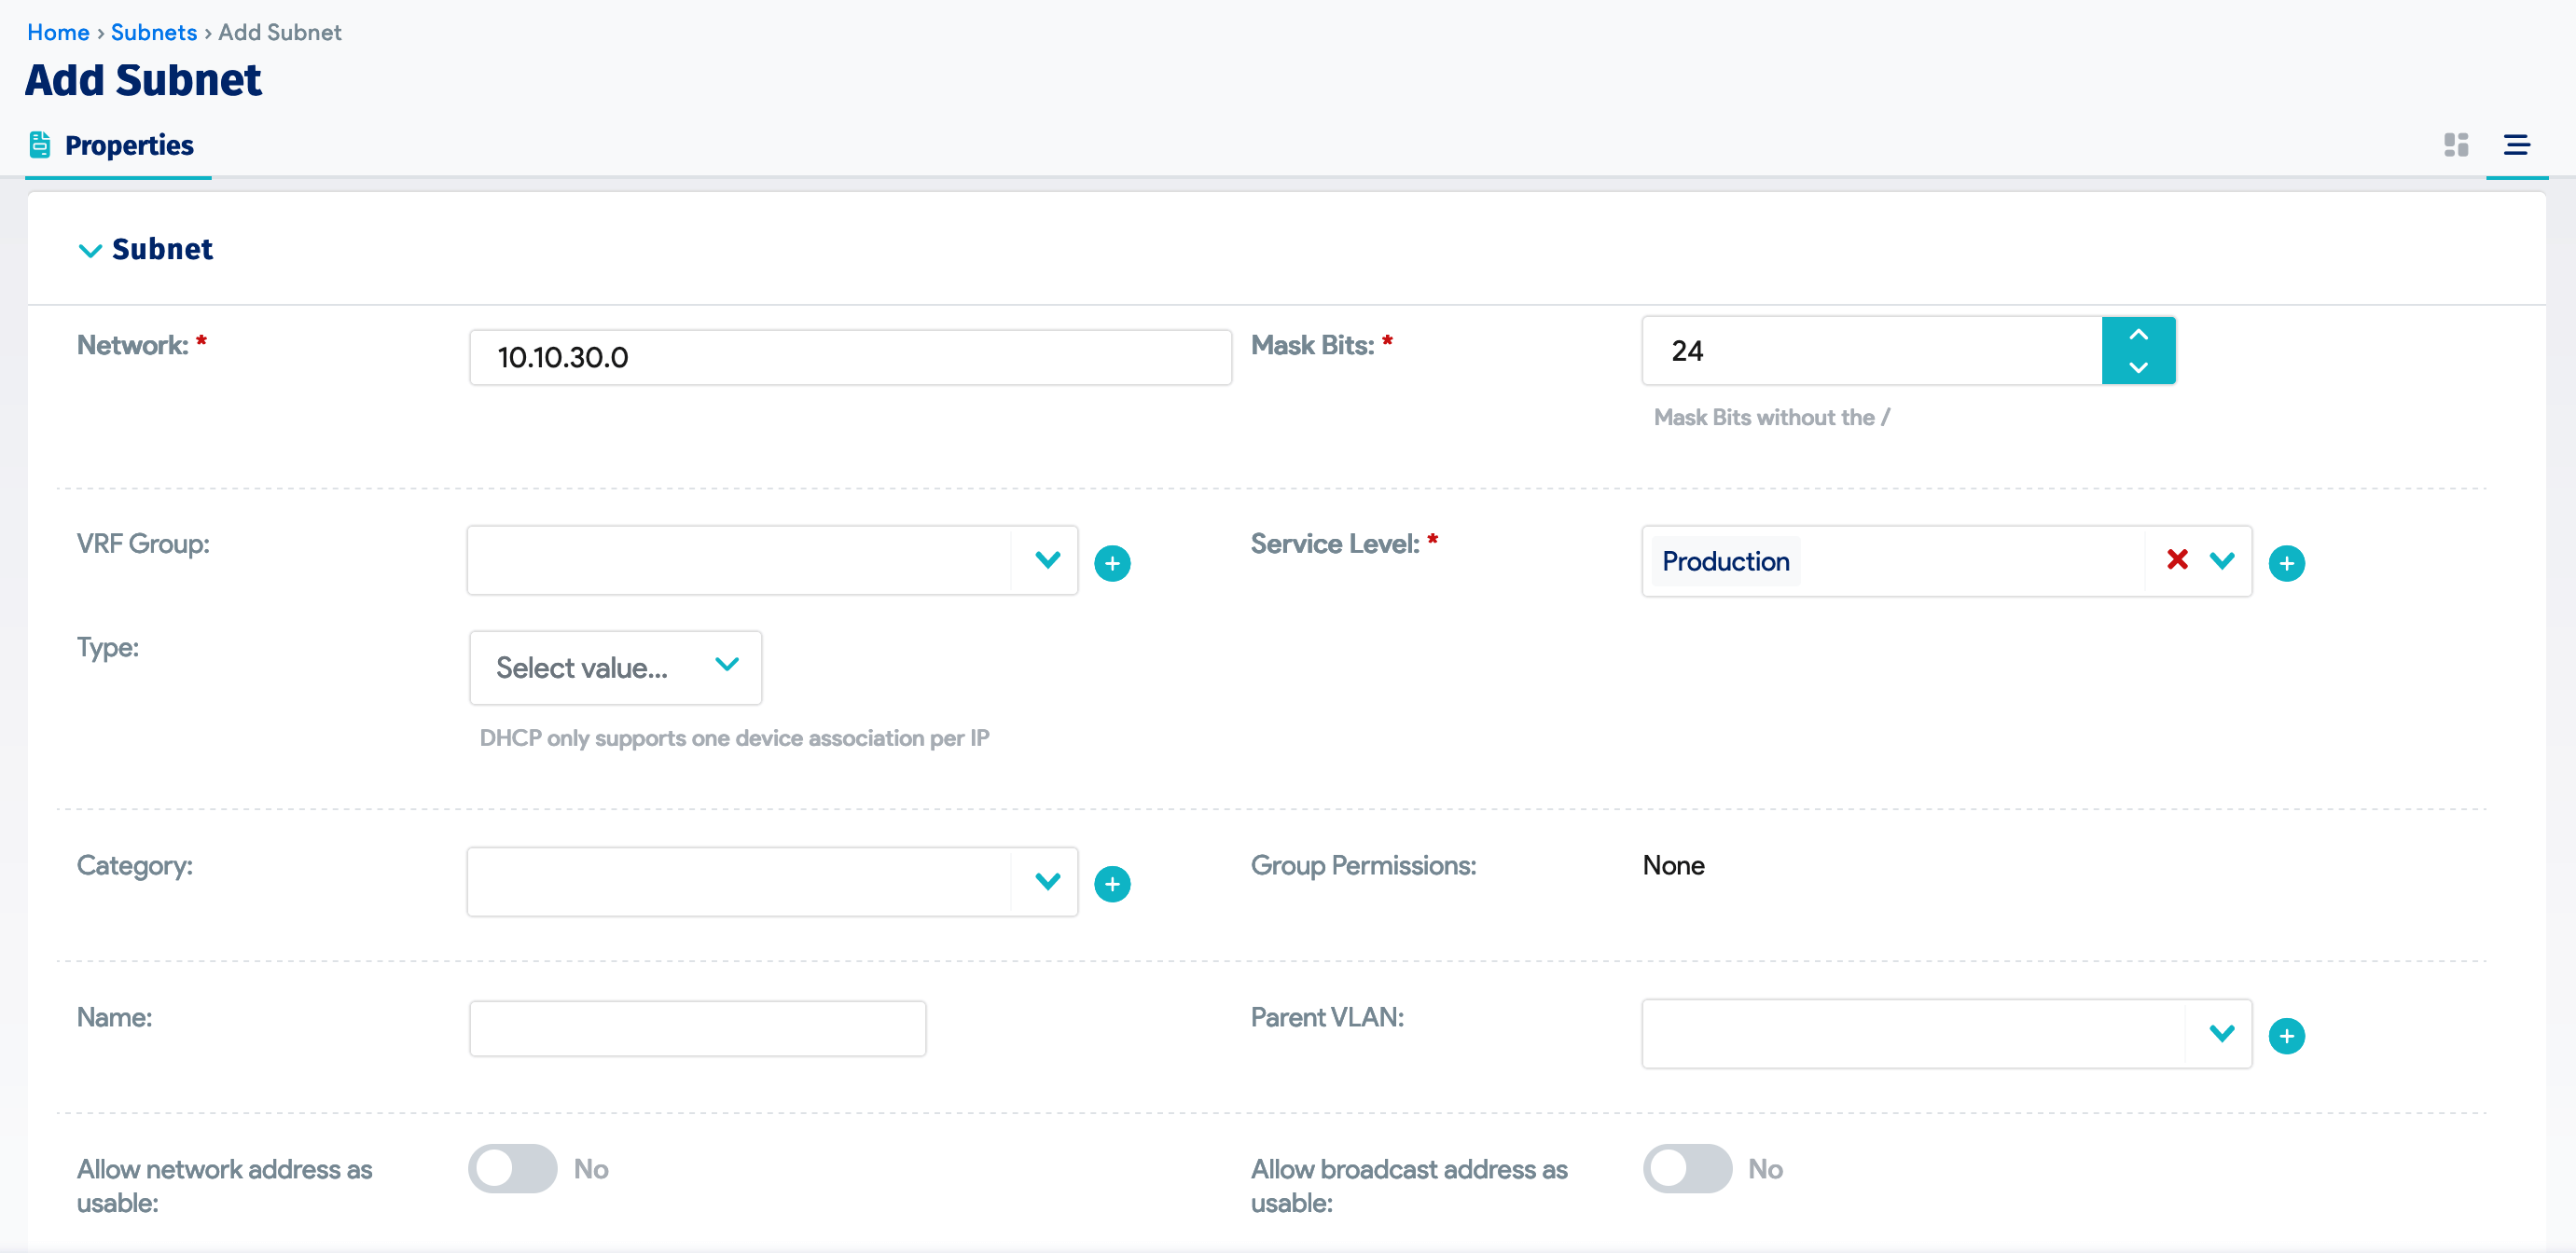The image size is (2576, 1253).
Task: Add a new Service Level via plus icon
Action: pos(2288,562)
